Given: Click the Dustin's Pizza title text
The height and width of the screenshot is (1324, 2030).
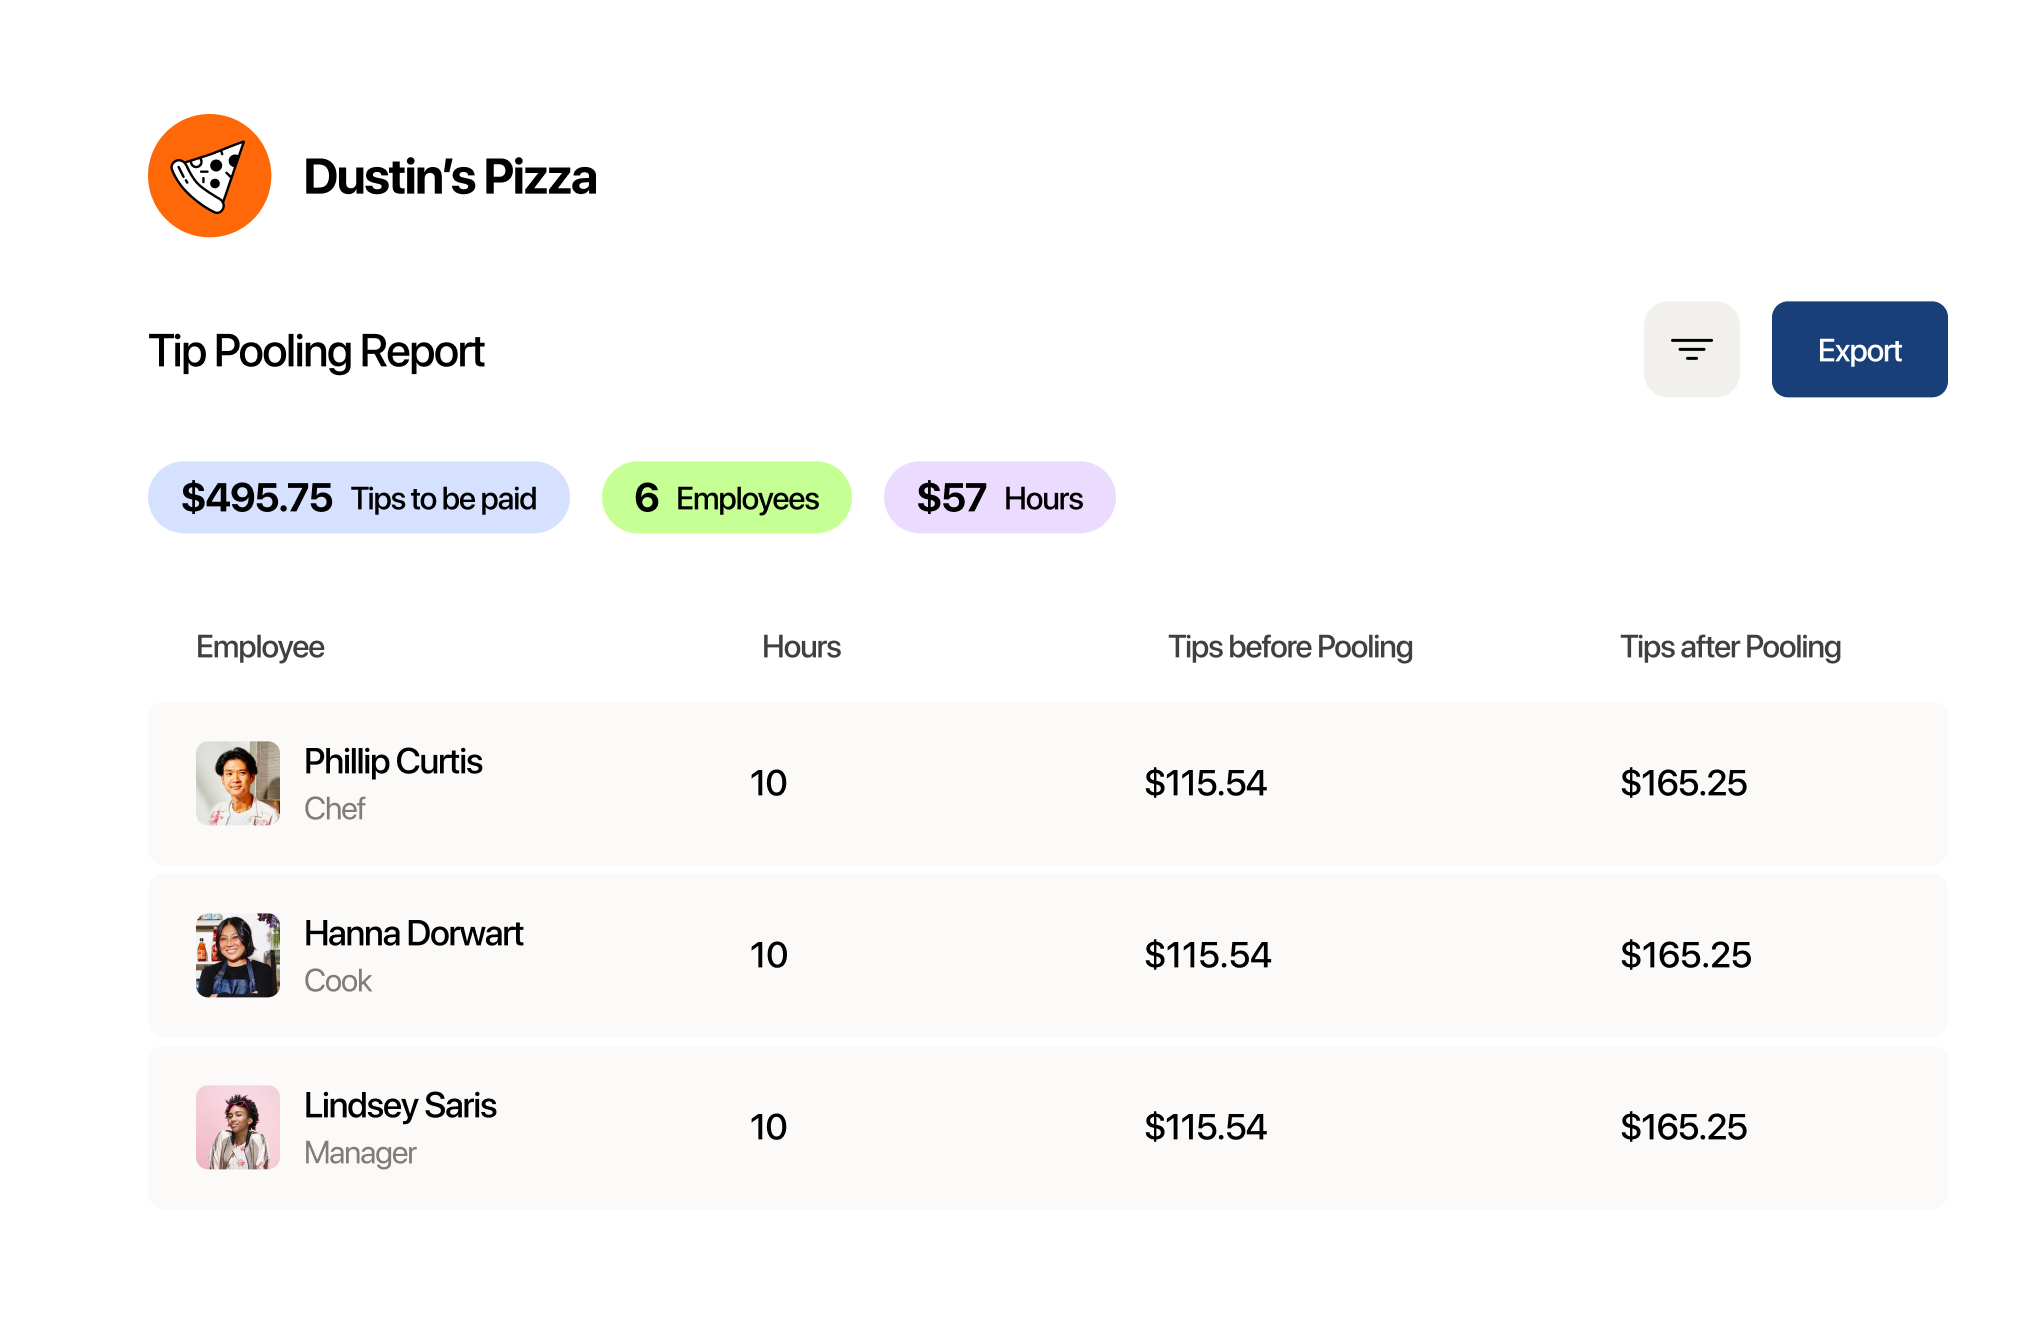Looking at the screenshot, I should [450, 177].
